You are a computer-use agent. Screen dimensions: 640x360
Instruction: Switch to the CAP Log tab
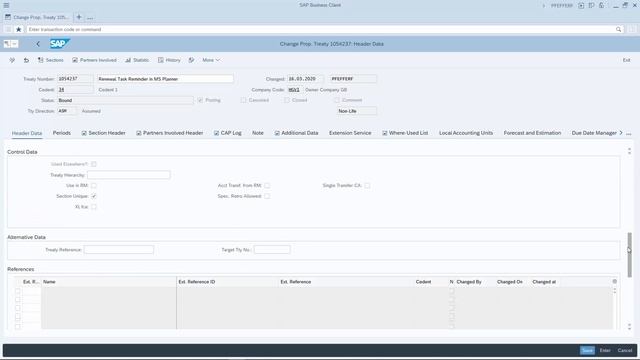click(x=227, y=133)
